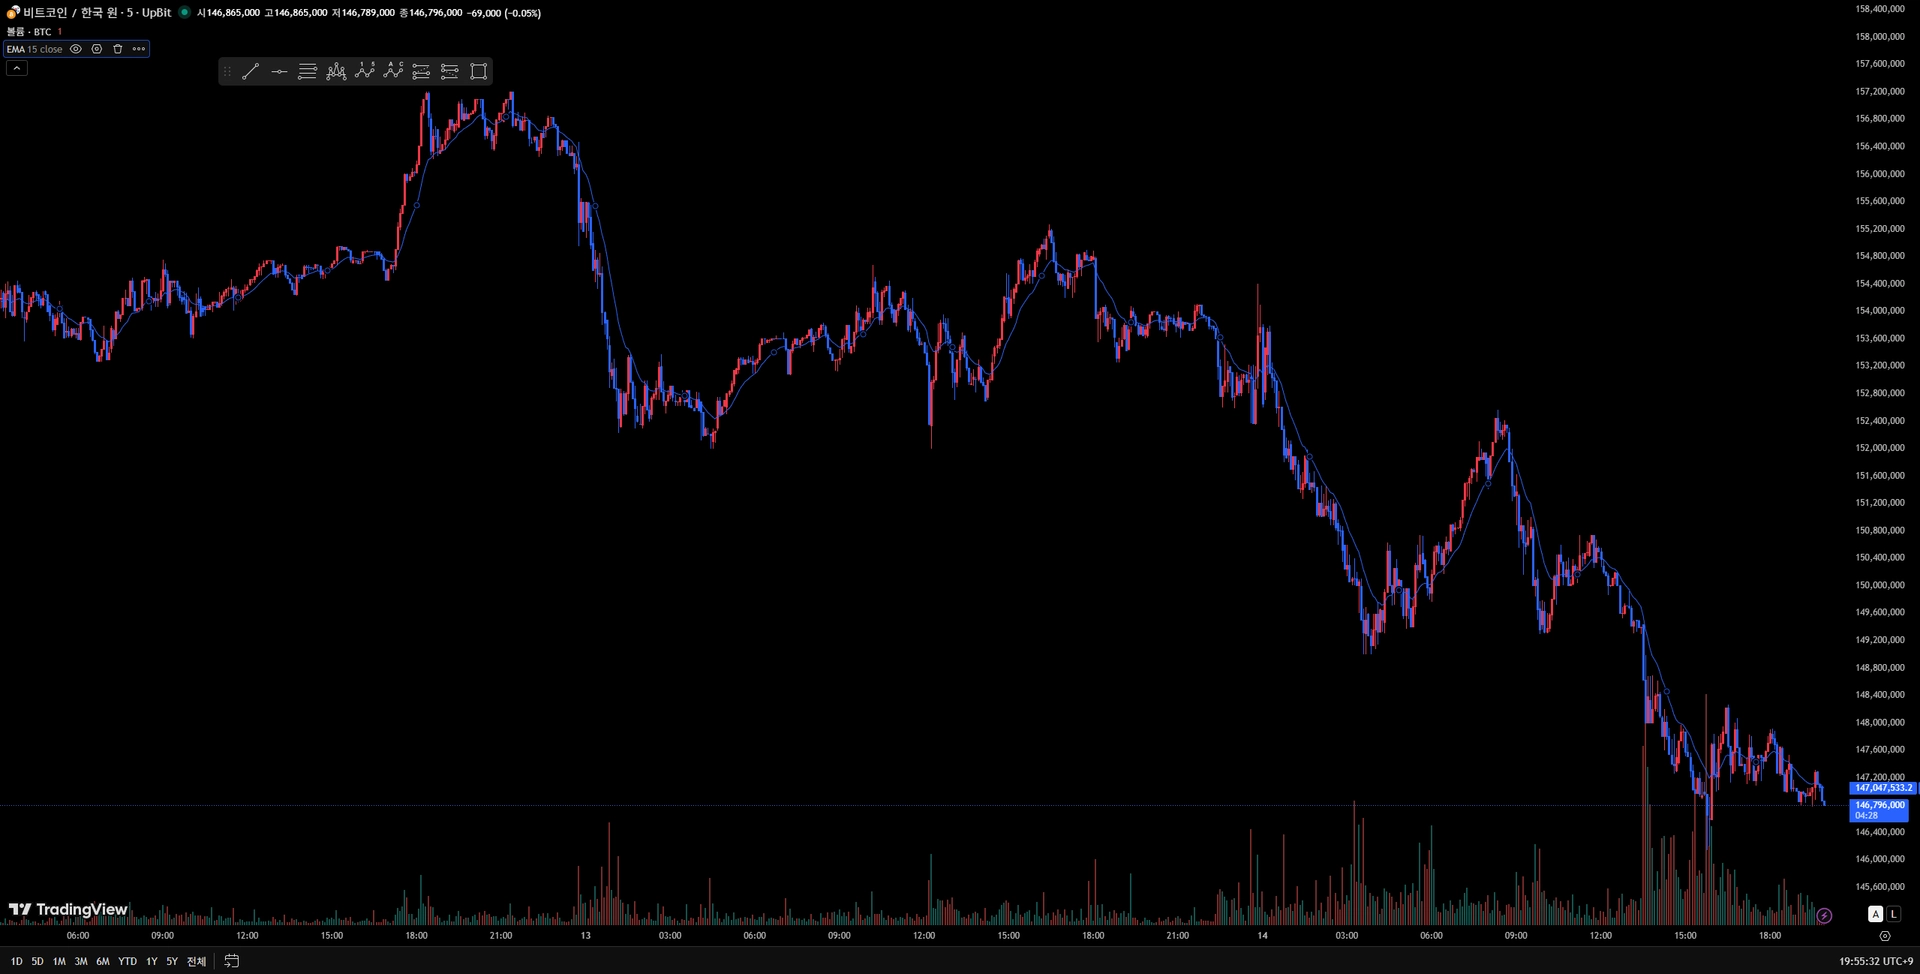Toggle auto scale A button
The height and width of the screenshot is (974, 1920).
1876,914
